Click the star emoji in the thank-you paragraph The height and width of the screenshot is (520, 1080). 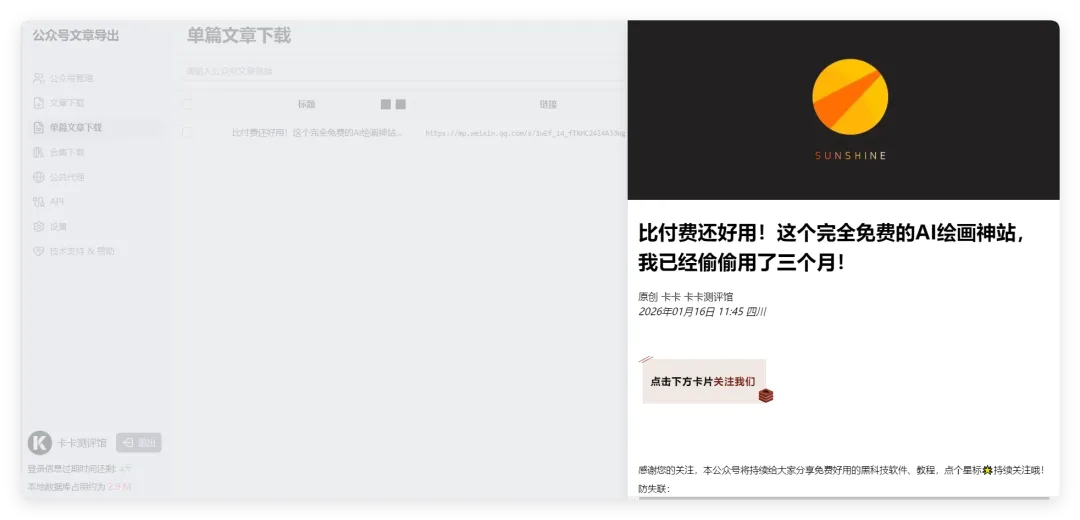[987, 470]
